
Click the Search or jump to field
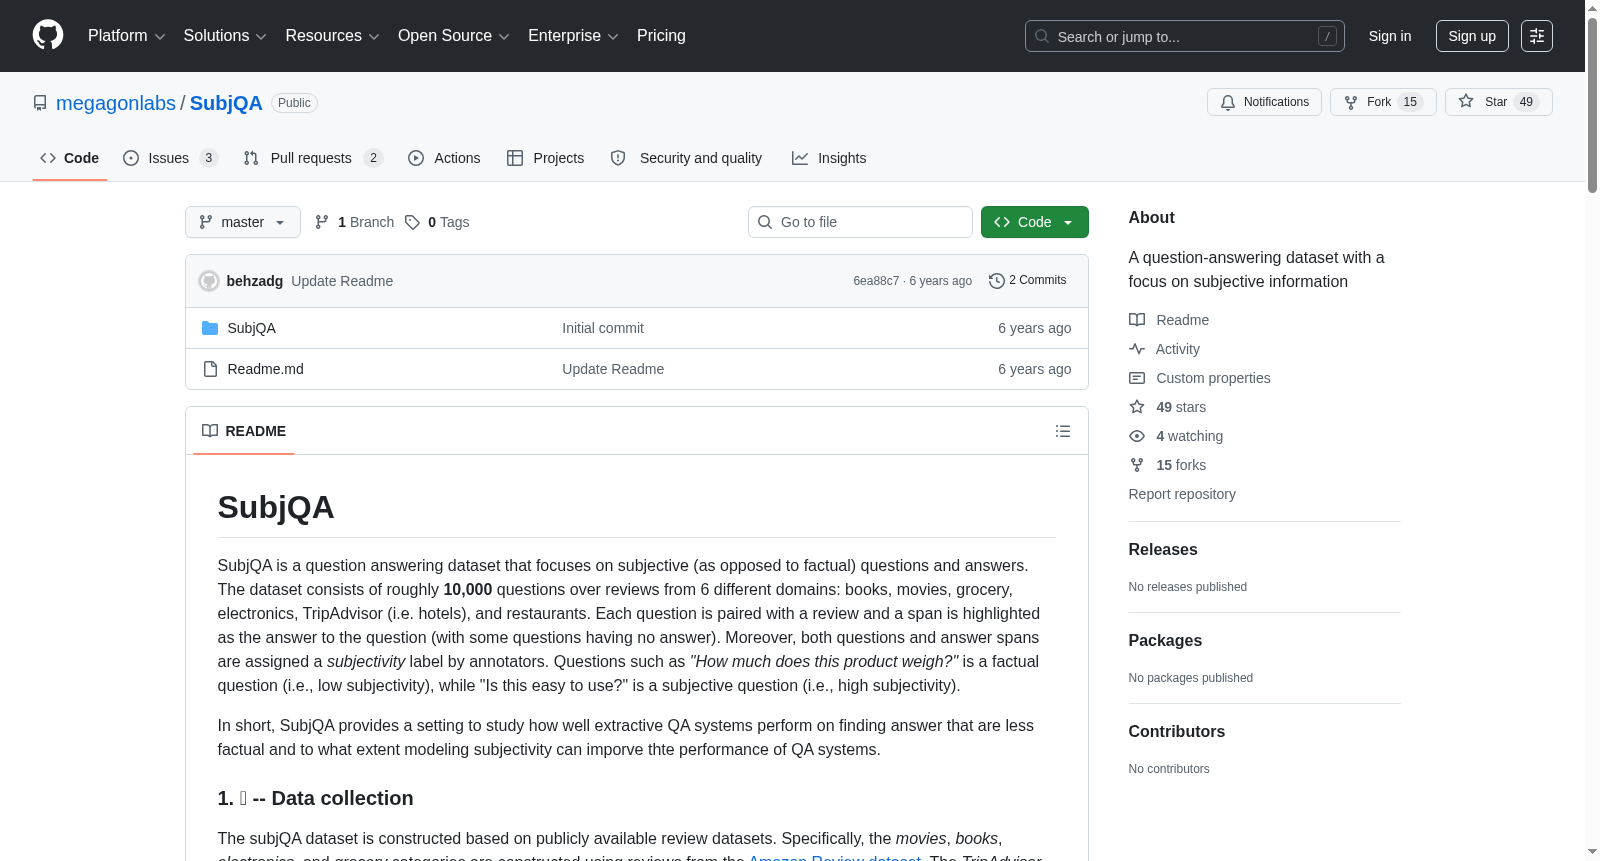click(1185, 36)
